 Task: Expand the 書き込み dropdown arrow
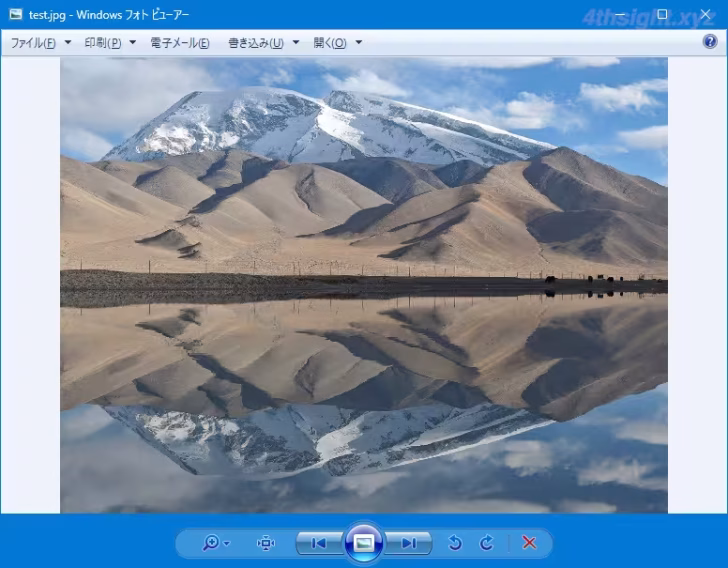click(x=296, y=42)
